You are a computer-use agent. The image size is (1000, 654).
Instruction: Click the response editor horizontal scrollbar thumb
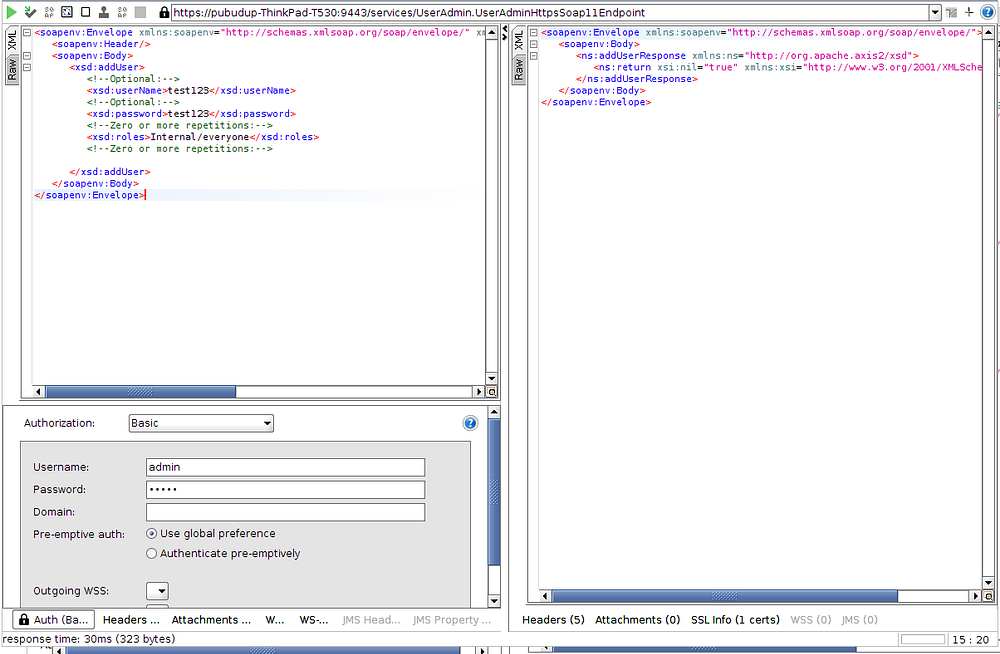pos(724,596)
